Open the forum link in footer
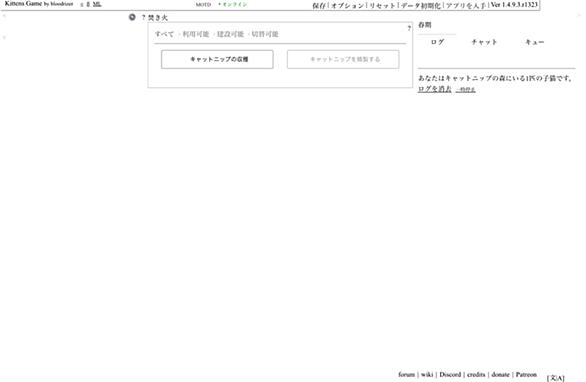This screenshot has height=382, width=586. 407,374
